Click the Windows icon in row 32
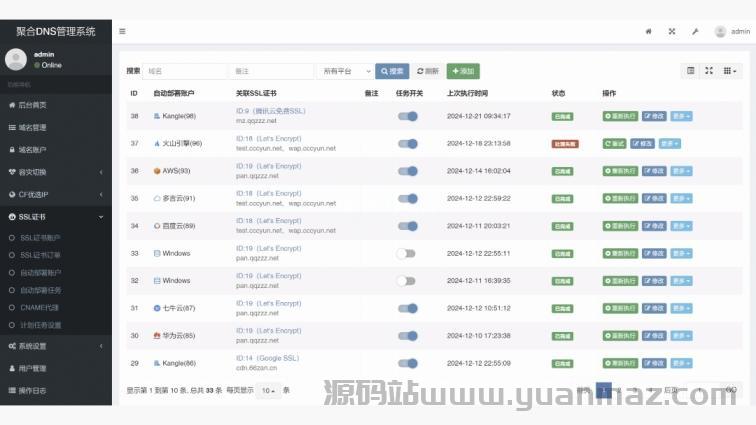 [157, 281]
